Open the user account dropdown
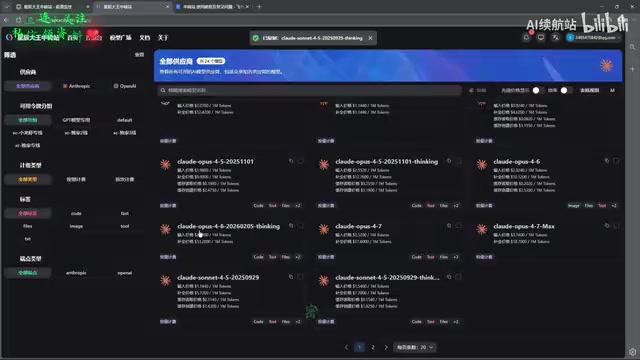640x360 pixels. [594, 38]
